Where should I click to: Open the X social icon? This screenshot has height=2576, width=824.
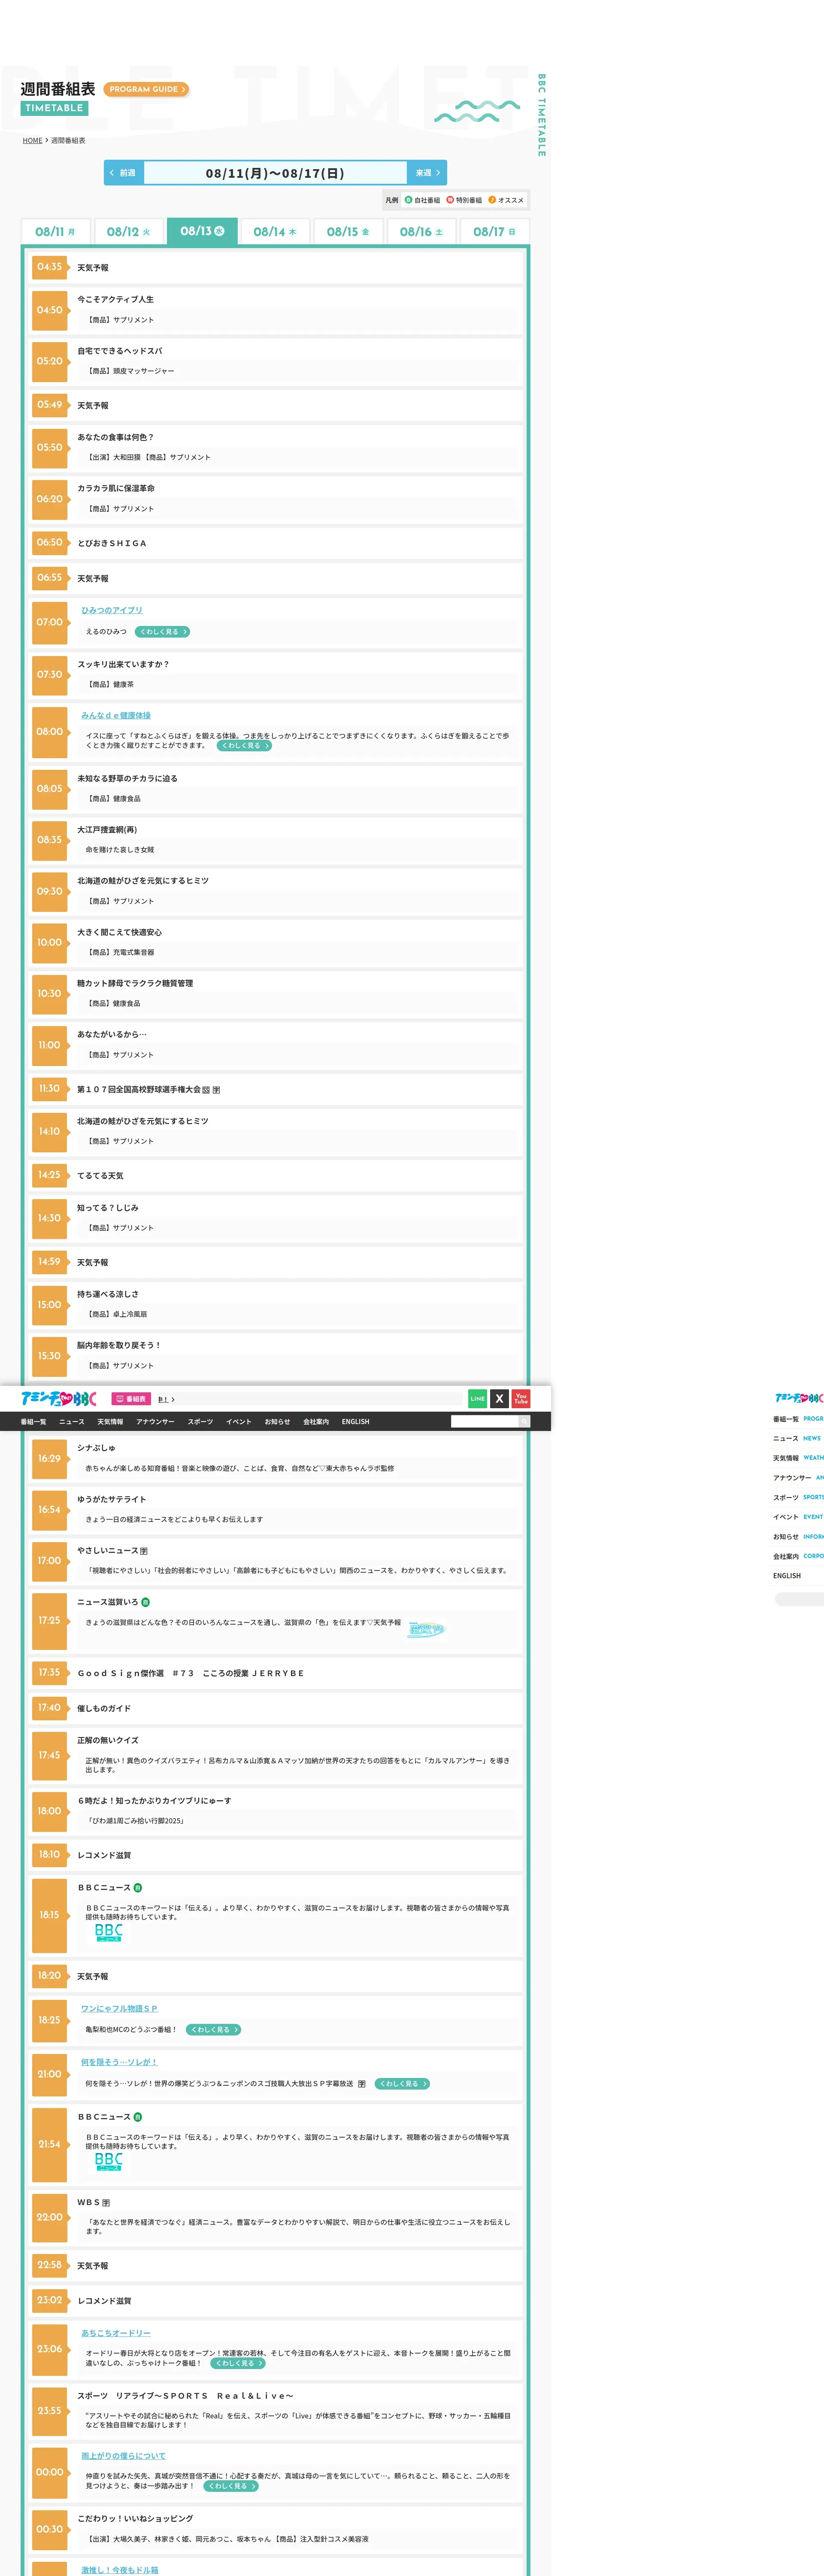click(x=499, y=1399)
